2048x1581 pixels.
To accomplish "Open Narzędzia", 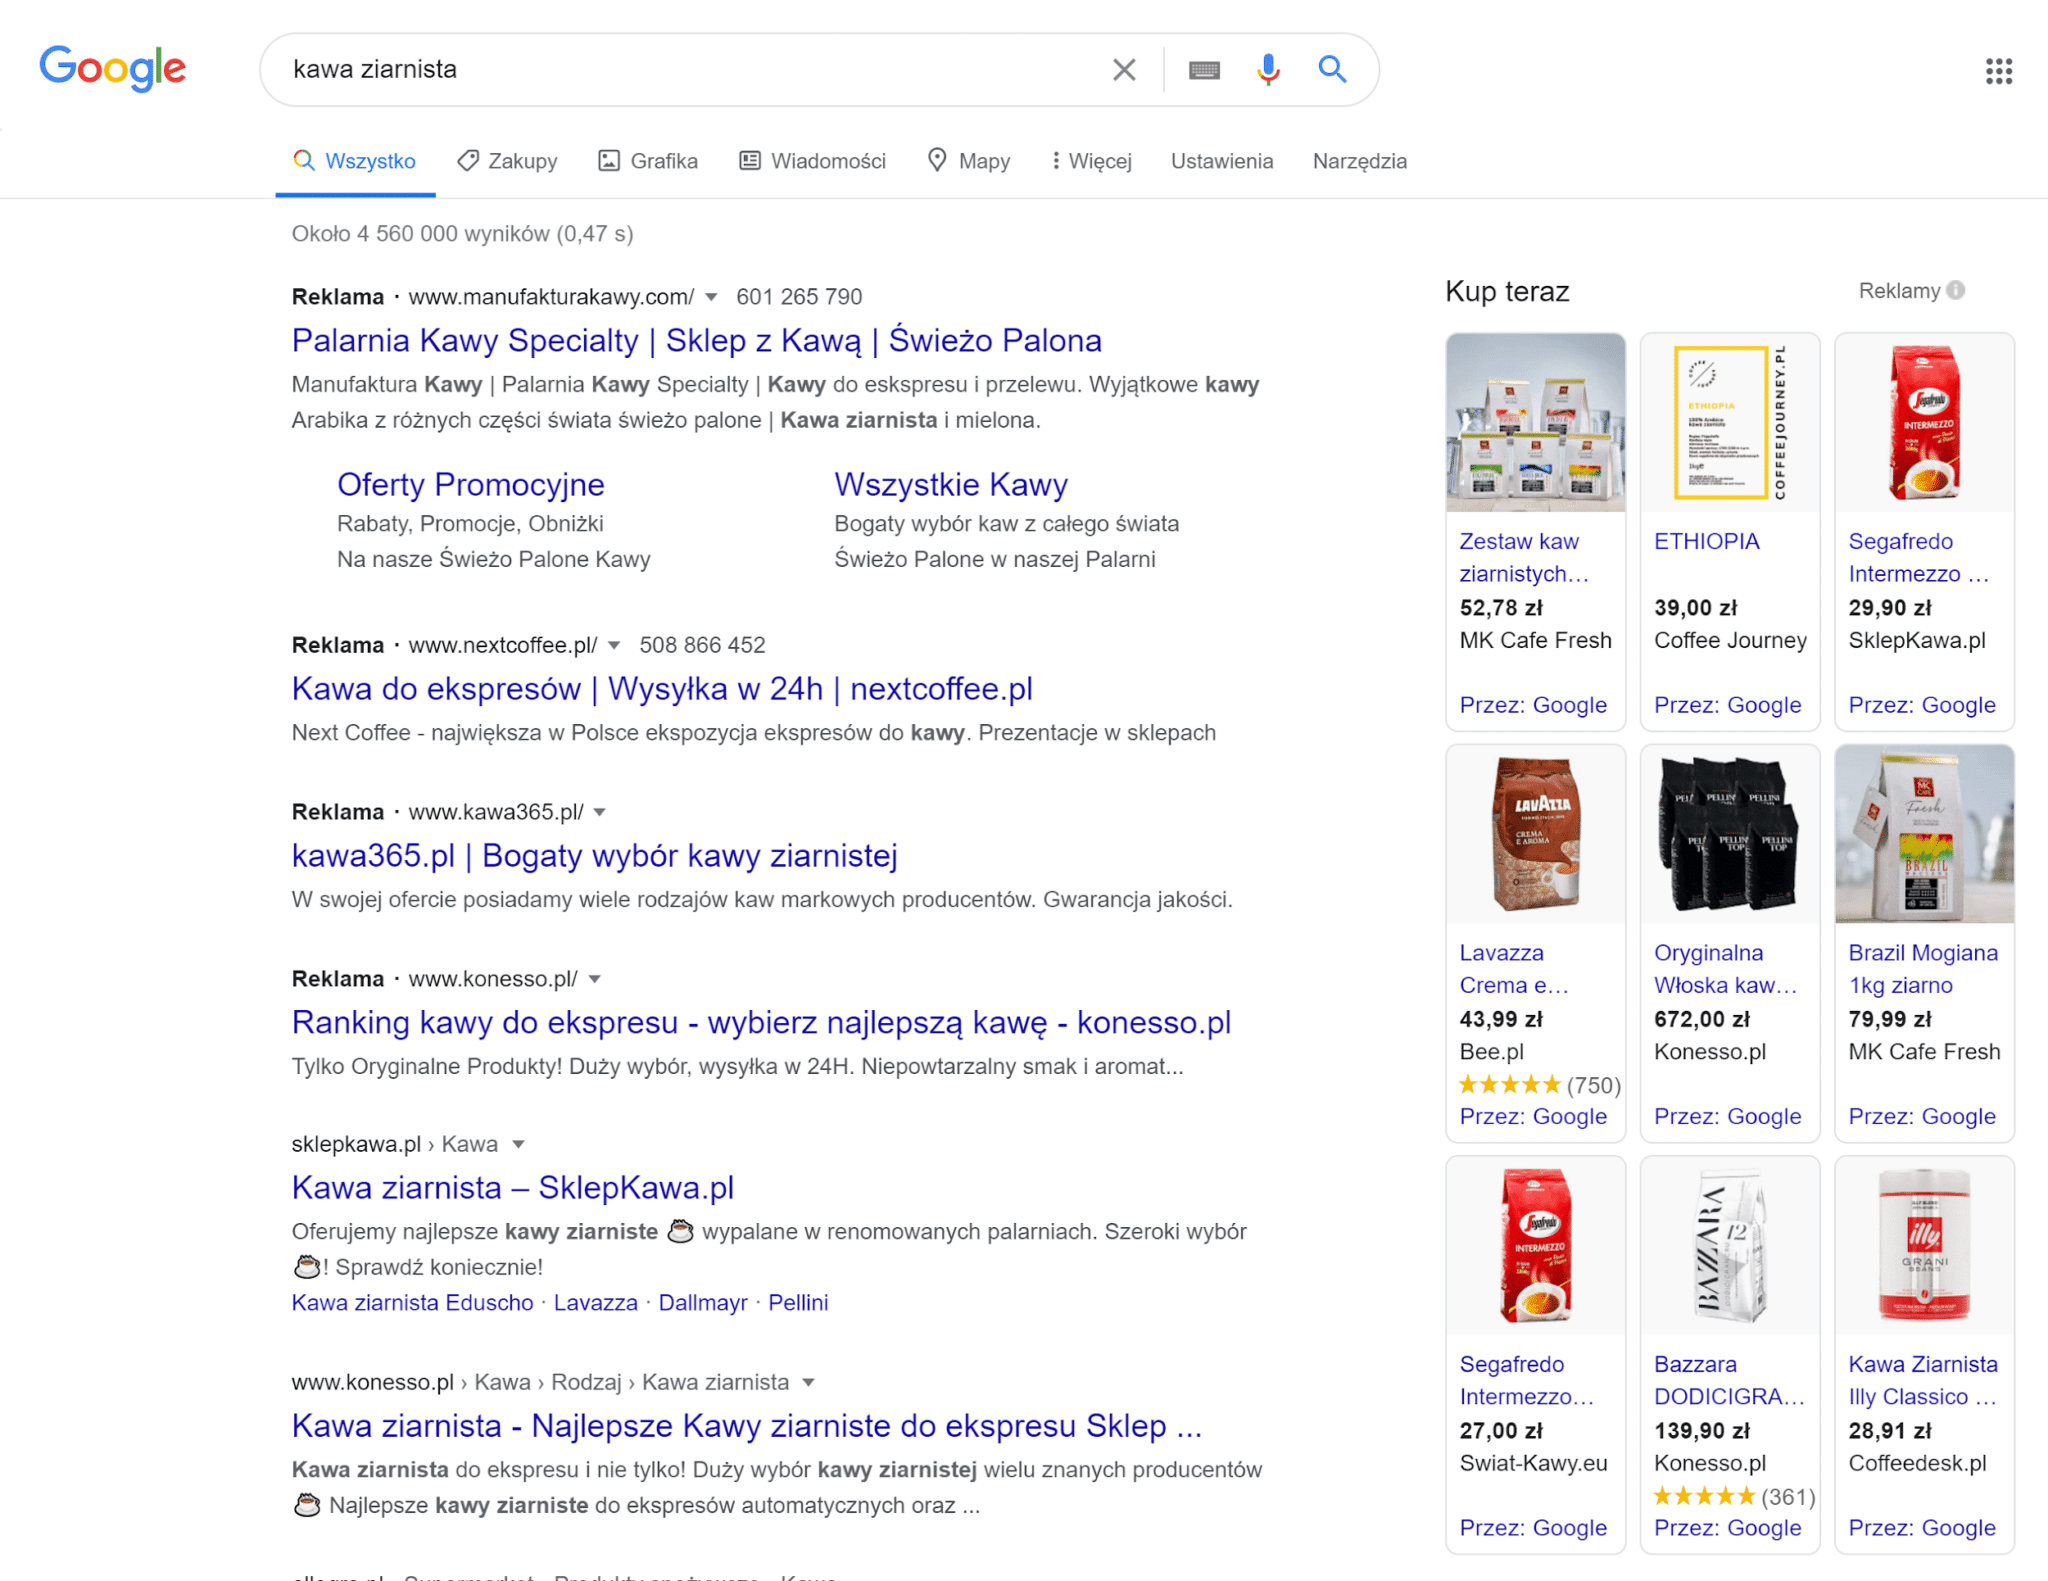I will [1359, 161].
